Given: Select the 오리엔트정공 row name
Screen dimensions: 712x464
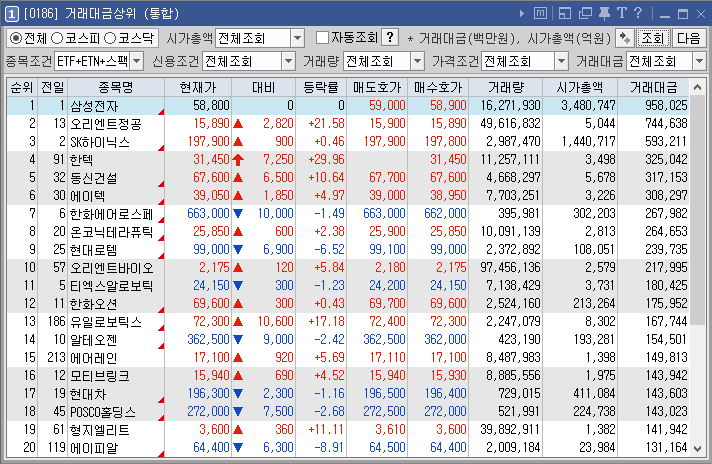Looking at the screenshot, I should click(x=106, y=123).
